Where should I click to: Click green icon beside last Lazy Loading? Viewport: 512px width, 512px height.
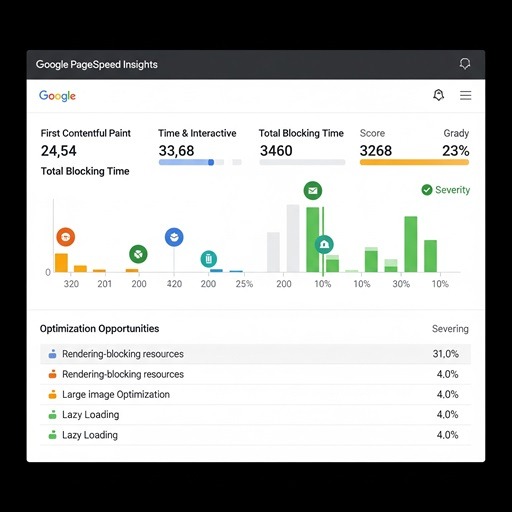click(52, 435)
